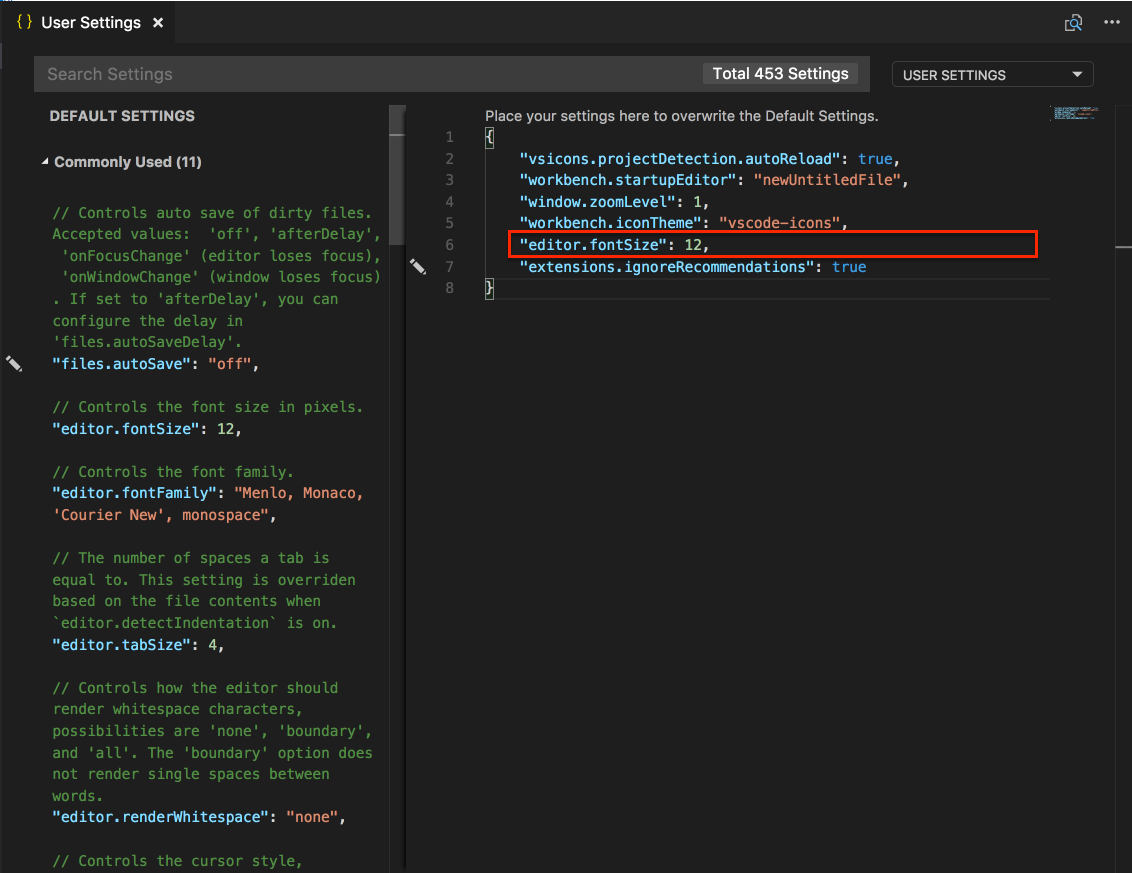Click the braces icon on User Settings tab
The height and width of the screenshot is (873, 1132).
25,22
